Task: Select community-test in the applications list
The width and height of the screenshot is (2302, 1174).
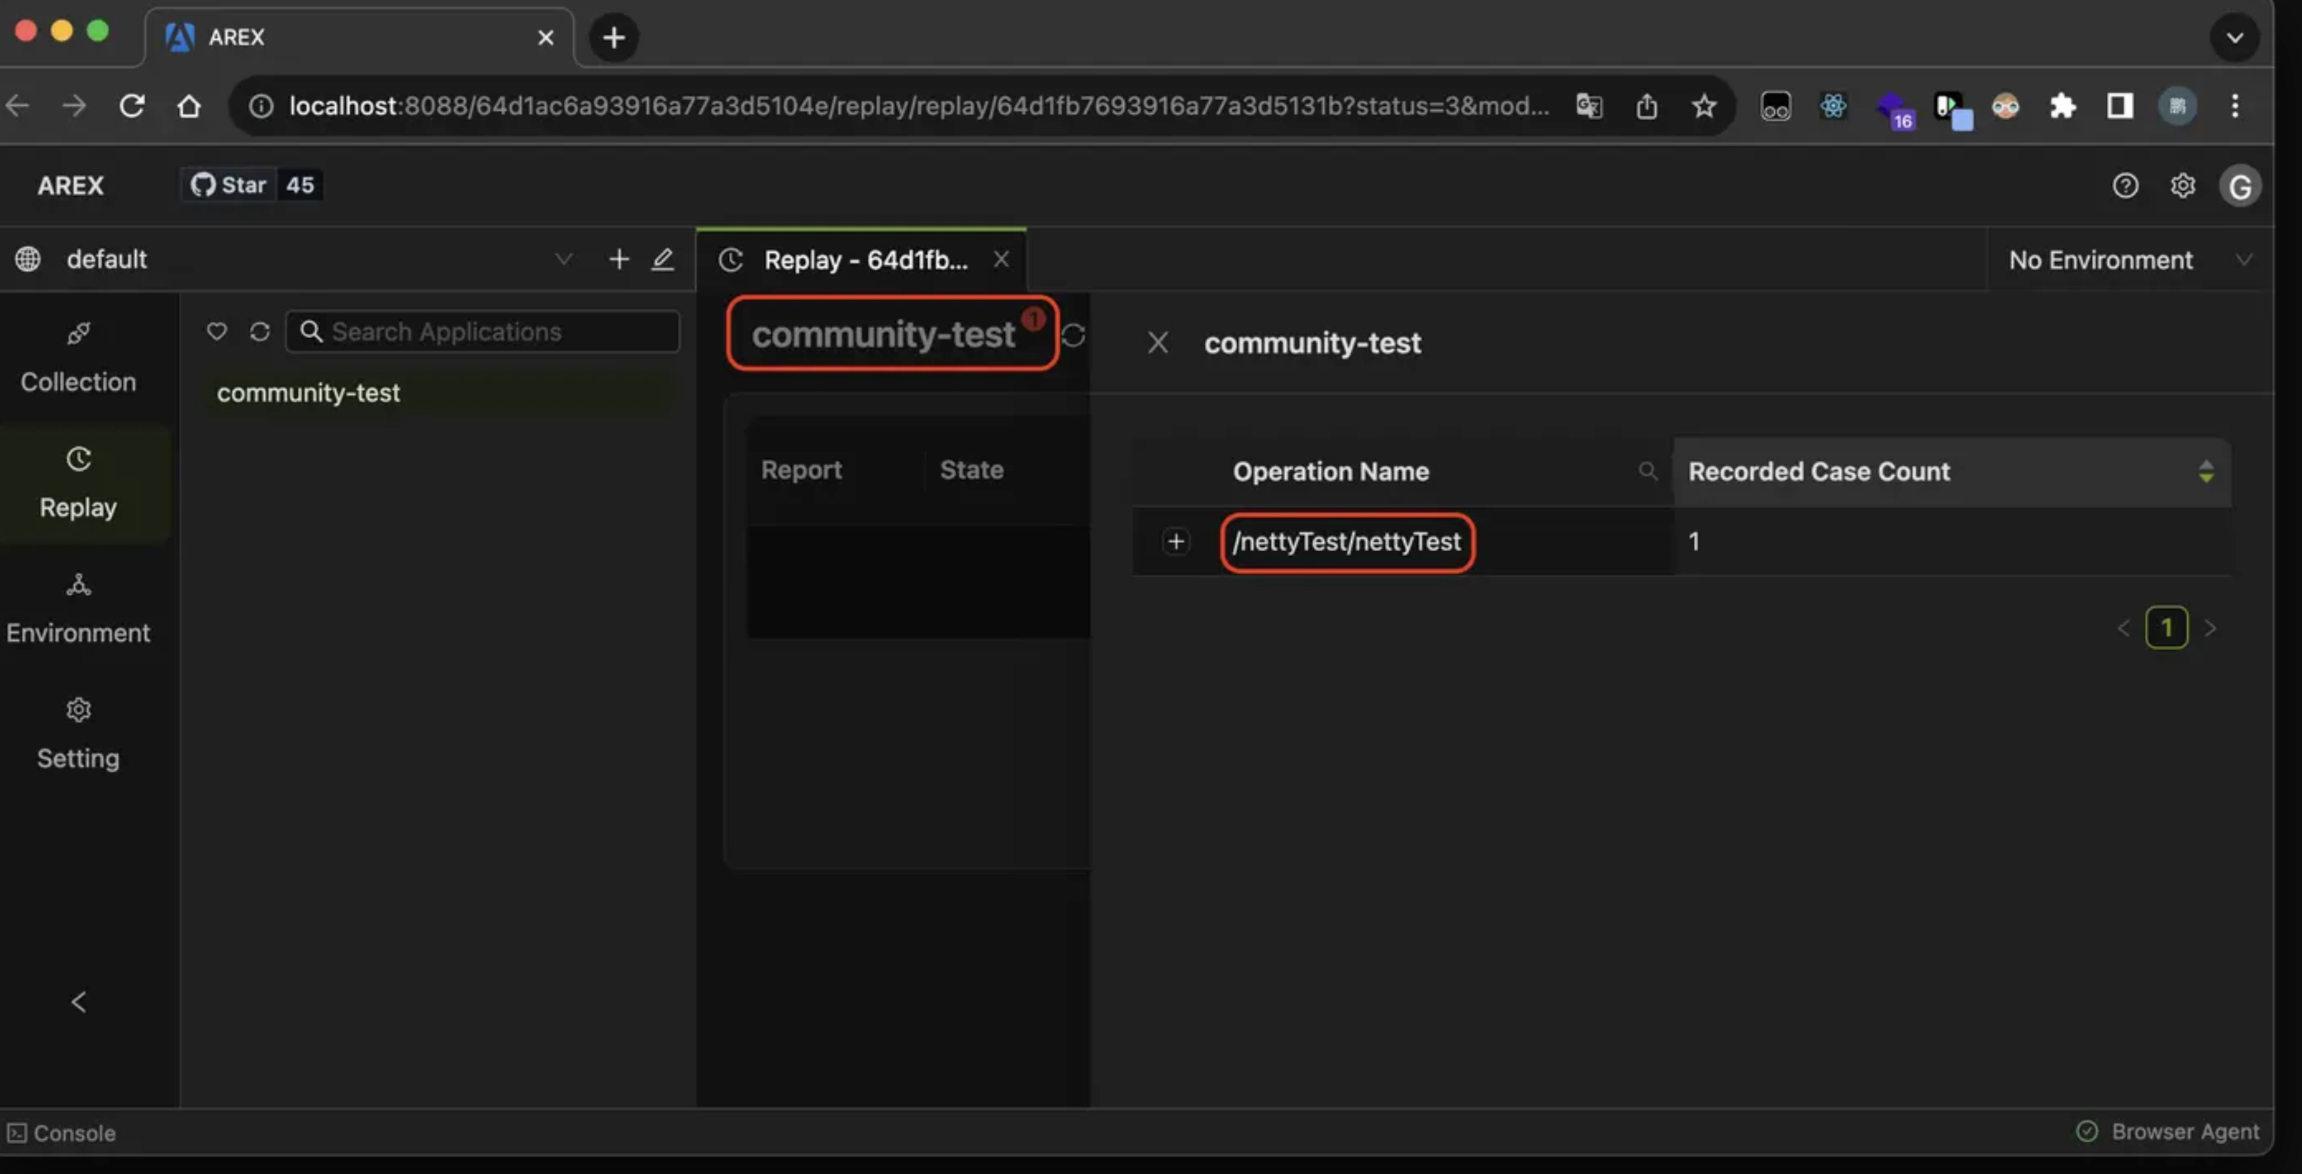Action: click(438, 393)
